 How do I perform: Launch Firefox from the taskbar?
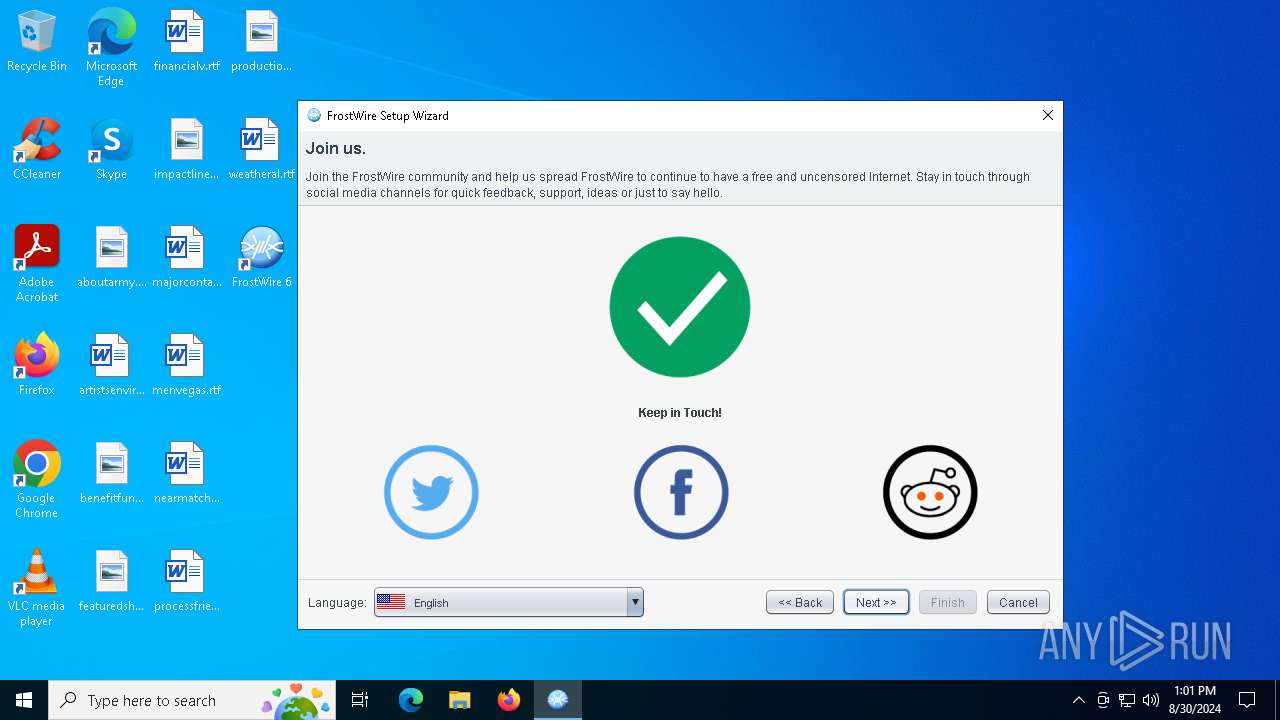pyautogui.click(x=509, y=700)
